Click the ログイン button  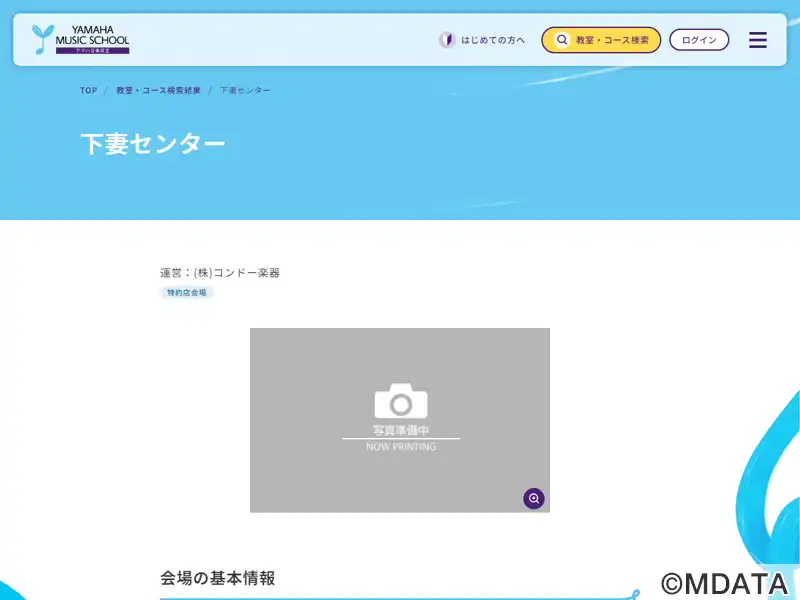coord(699,40)
